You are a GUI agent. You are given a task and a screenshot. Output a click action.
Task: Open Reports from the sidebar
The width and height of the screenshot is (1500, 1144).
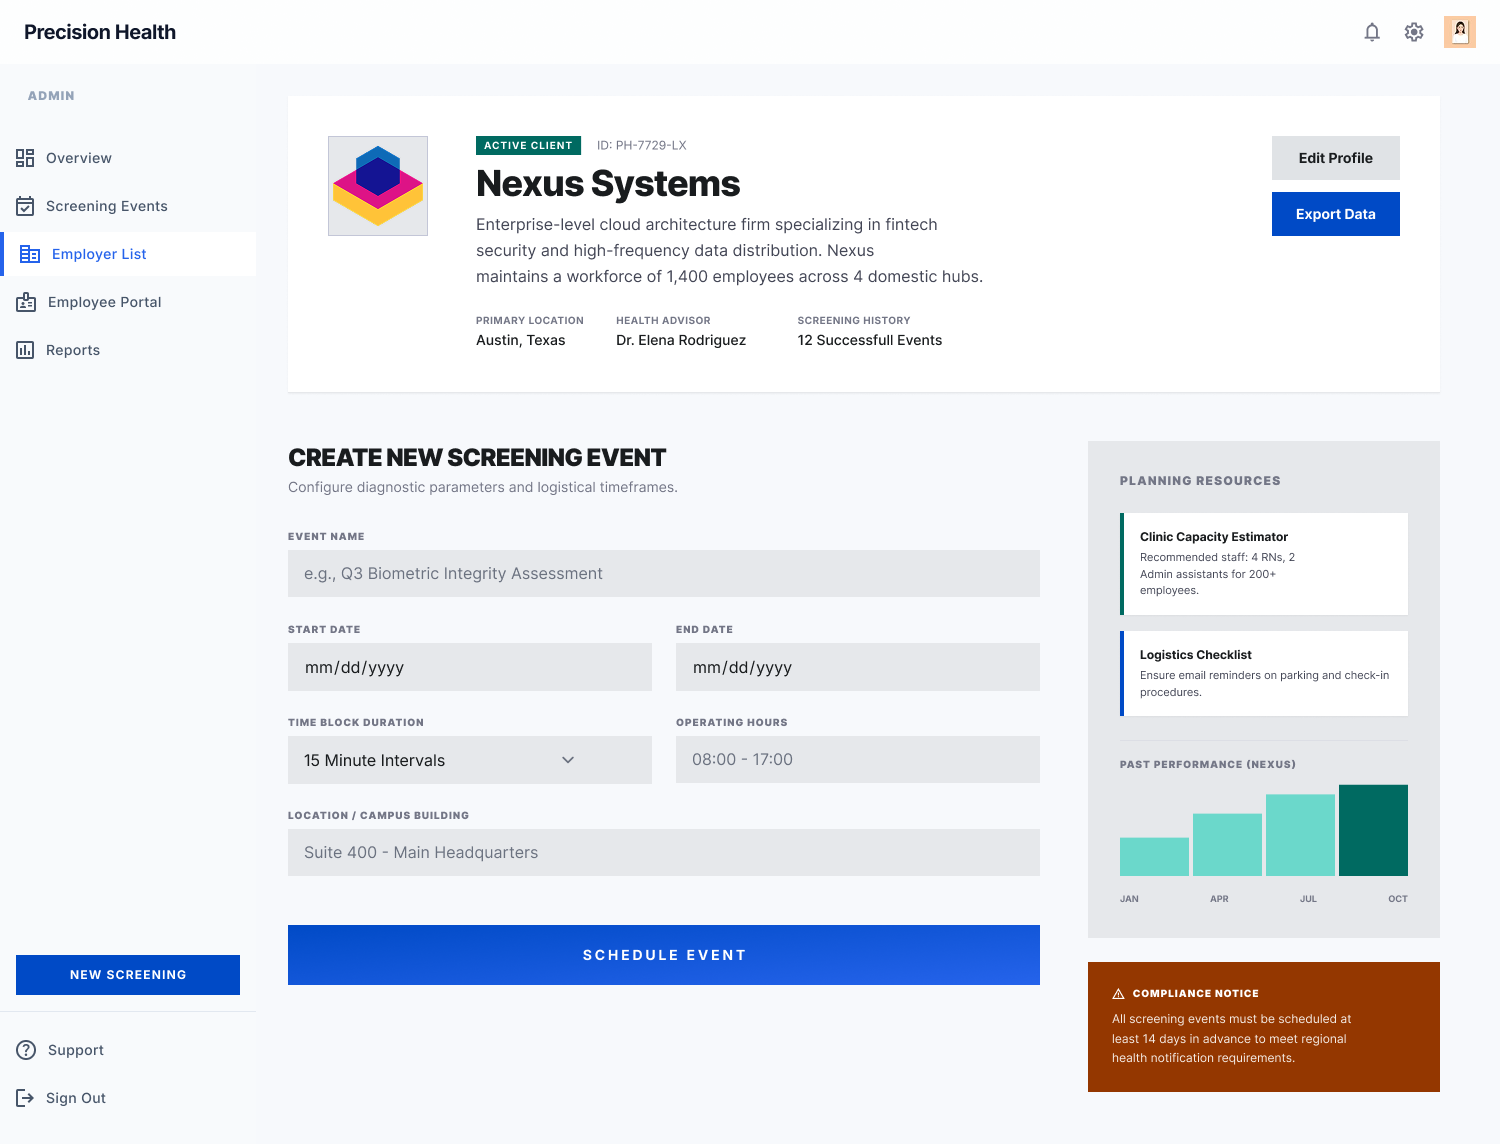click(x=128, y=350)
